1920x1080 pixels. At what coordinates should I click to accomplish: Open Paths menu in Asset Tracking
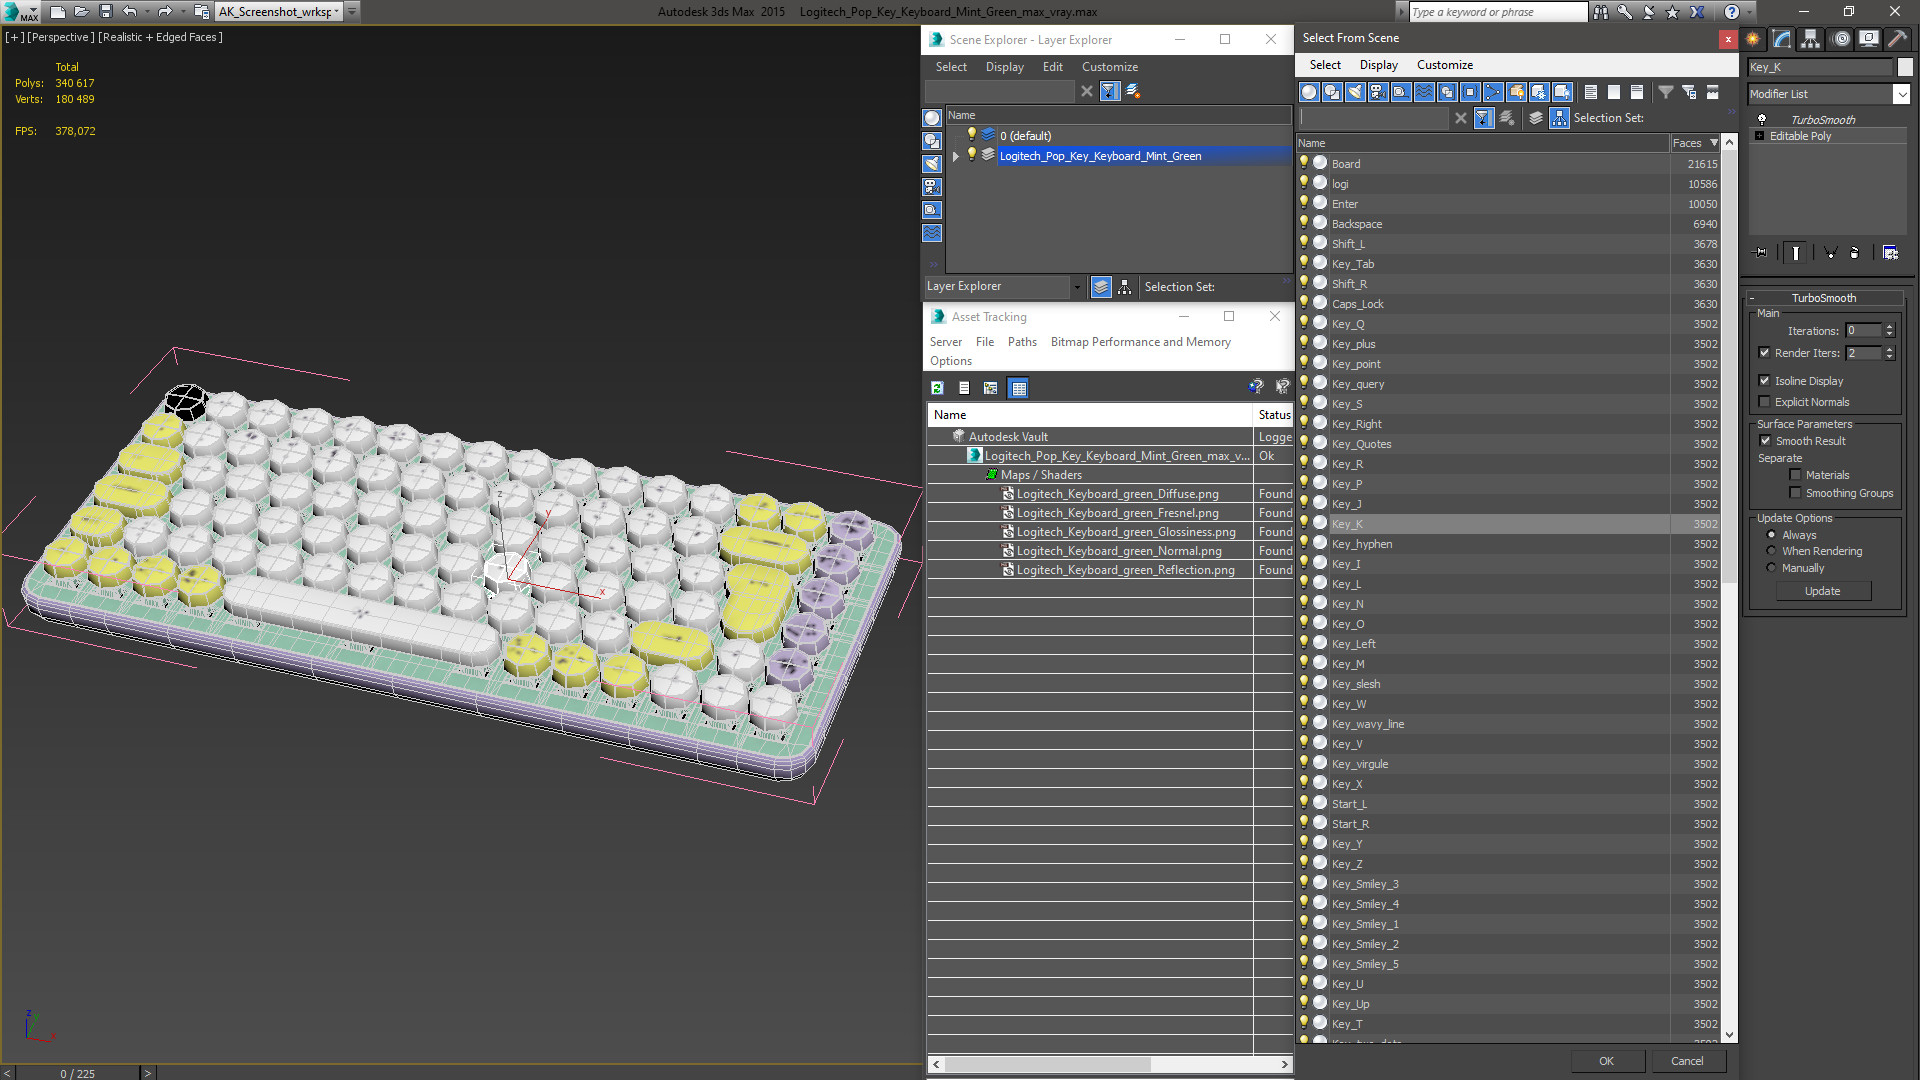click(1022, 342)
